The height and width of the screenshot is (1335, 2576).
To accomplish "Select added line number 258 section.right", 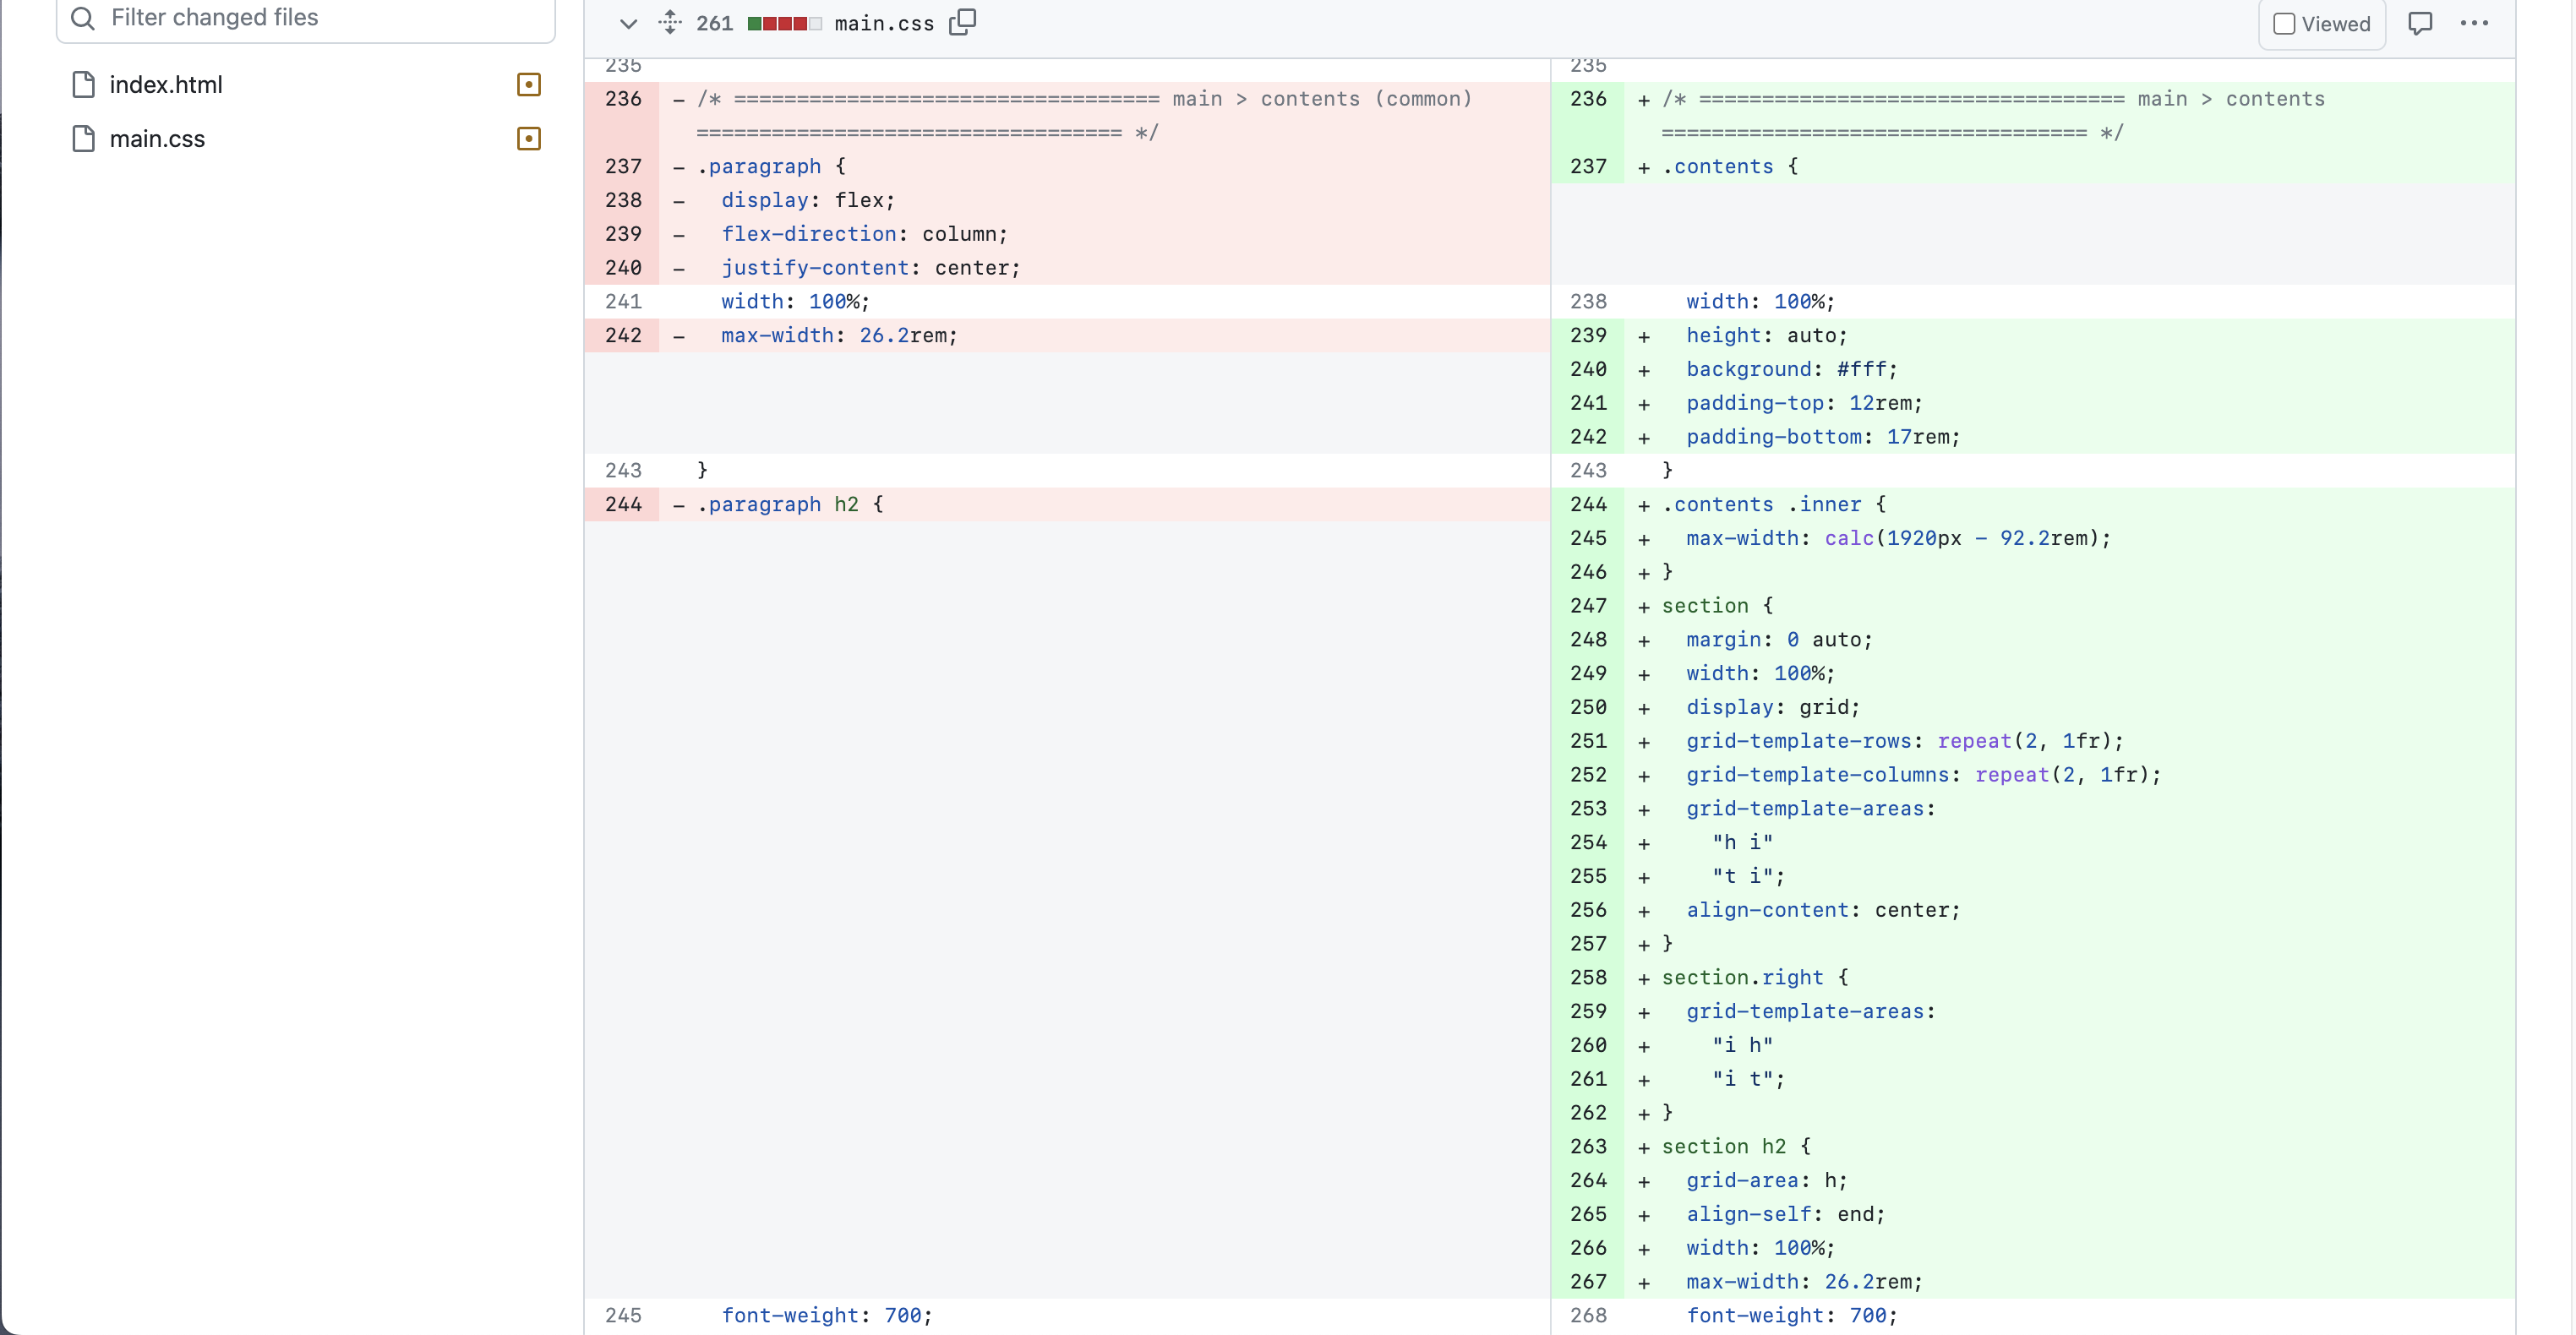I will tap(1588, 977).
